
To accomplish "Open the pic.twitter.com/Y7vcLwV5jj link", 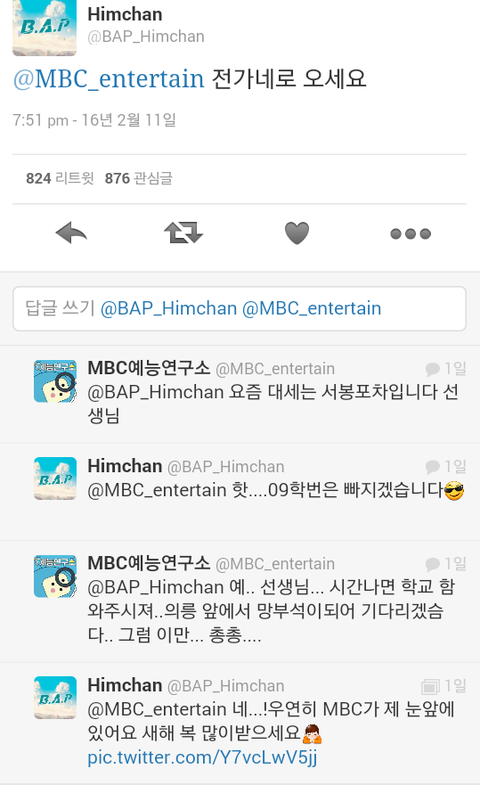I will [202, 757].
